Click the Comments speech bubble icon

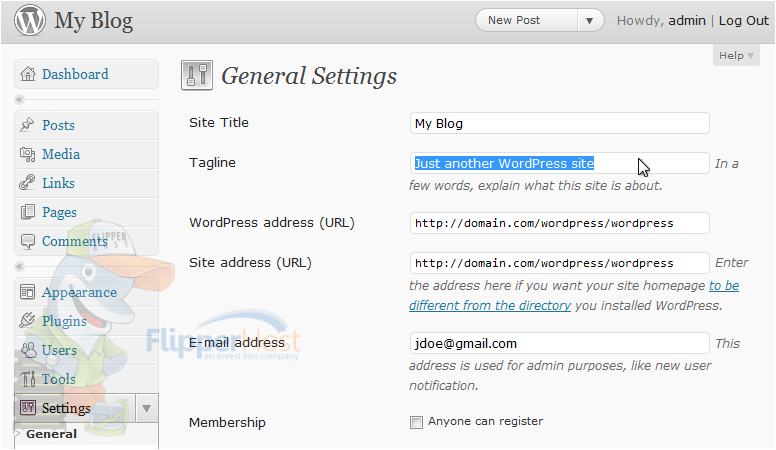click(x=28, y=241)
